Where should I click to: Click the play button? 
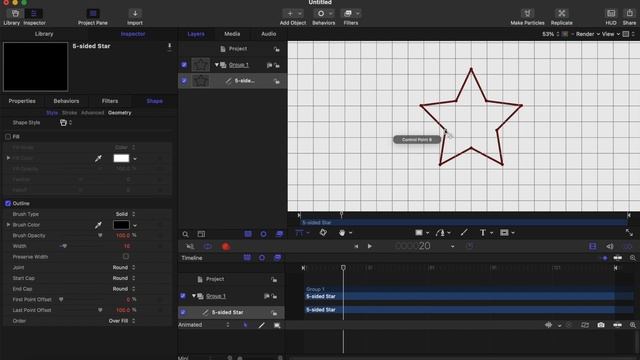point(369,246)
